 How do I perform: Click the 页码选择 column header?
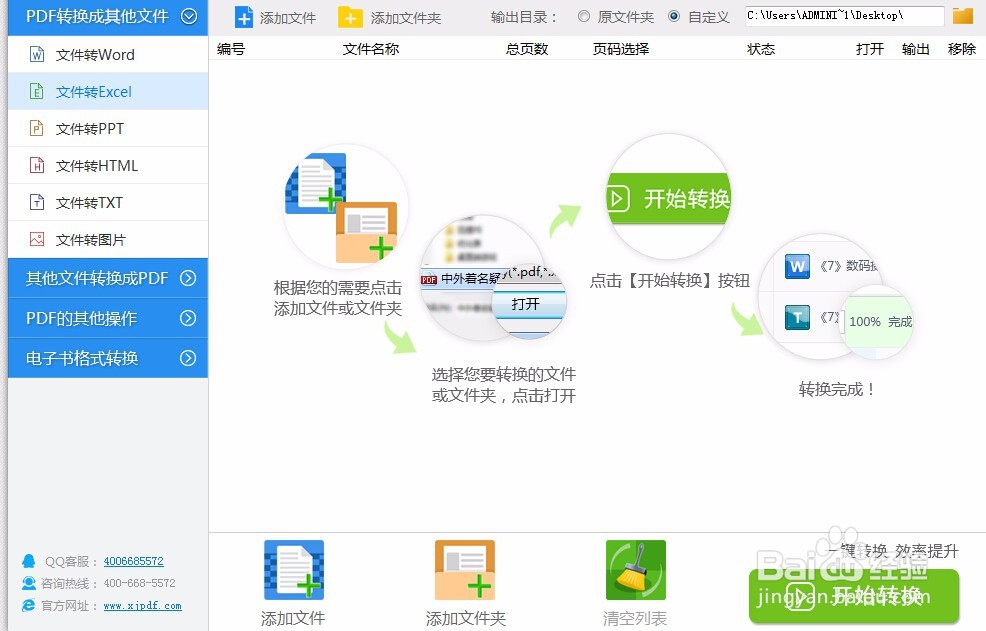pos(621,49)
